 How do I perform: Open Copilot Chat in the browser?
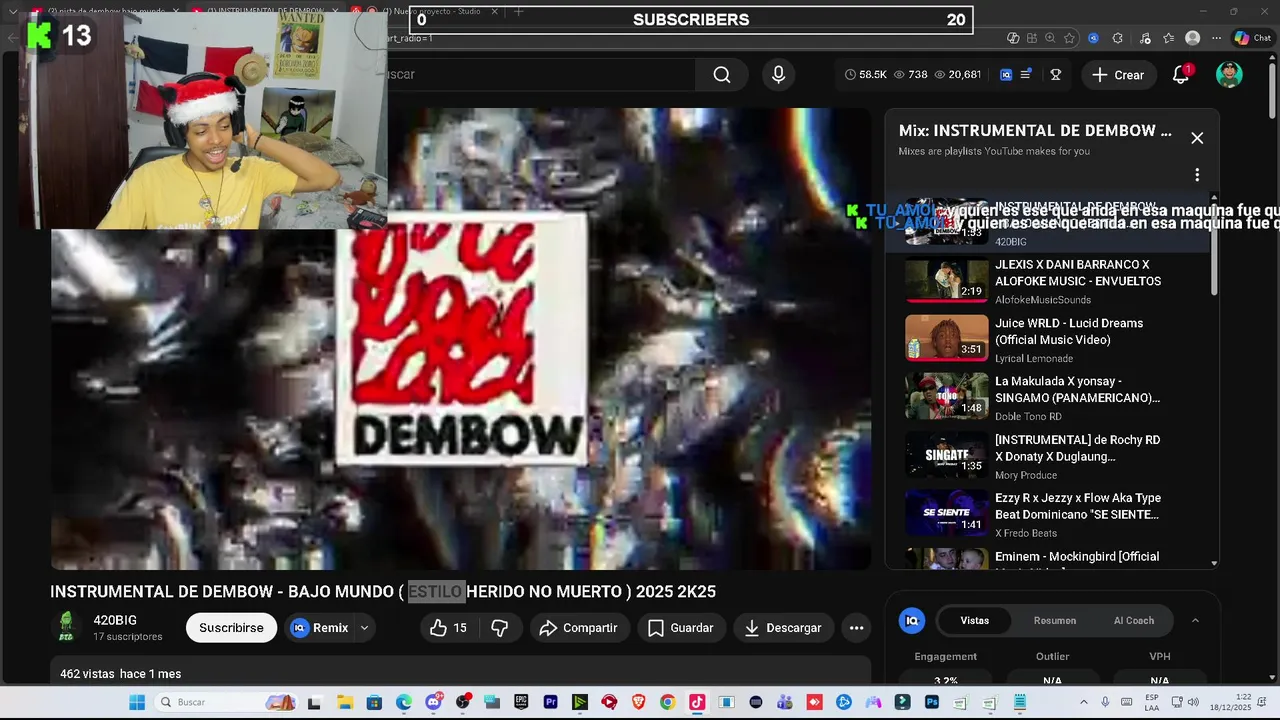[x=1252, y=38]
